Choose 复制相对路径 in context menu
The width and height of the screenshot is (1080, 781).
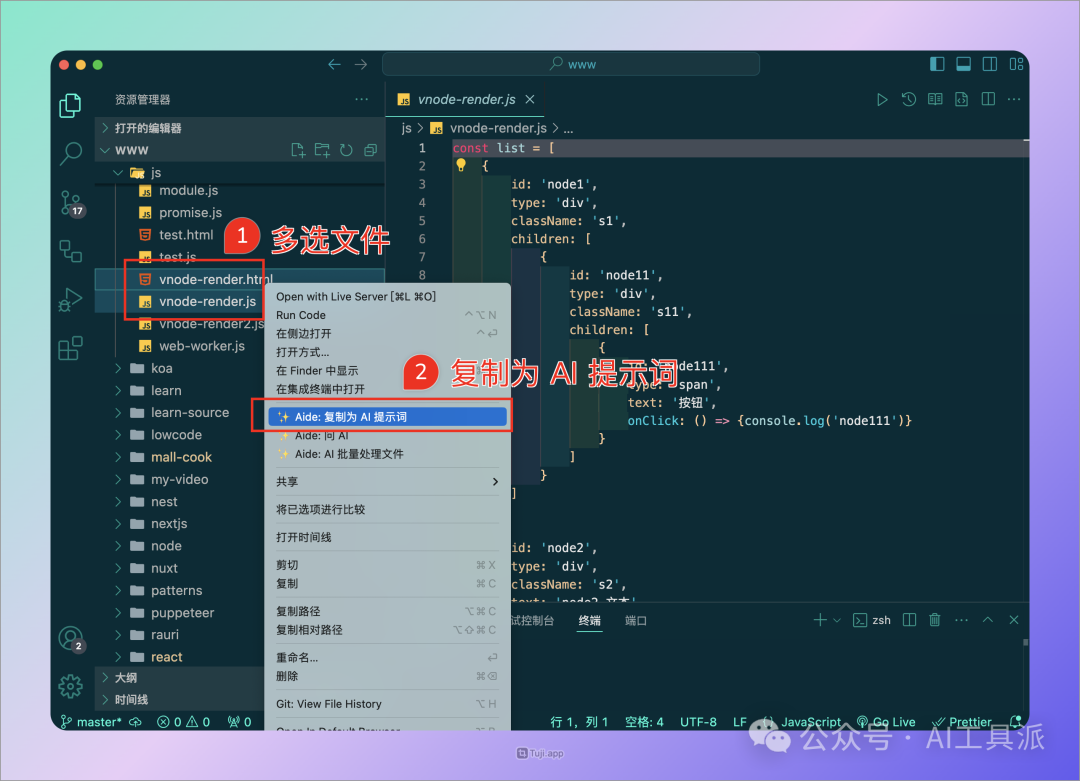click(387, 630)
